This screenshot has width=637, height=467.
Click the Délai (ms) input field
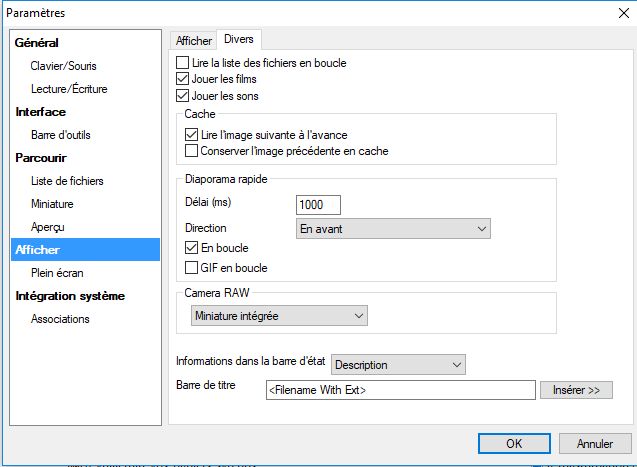point(318,205)
